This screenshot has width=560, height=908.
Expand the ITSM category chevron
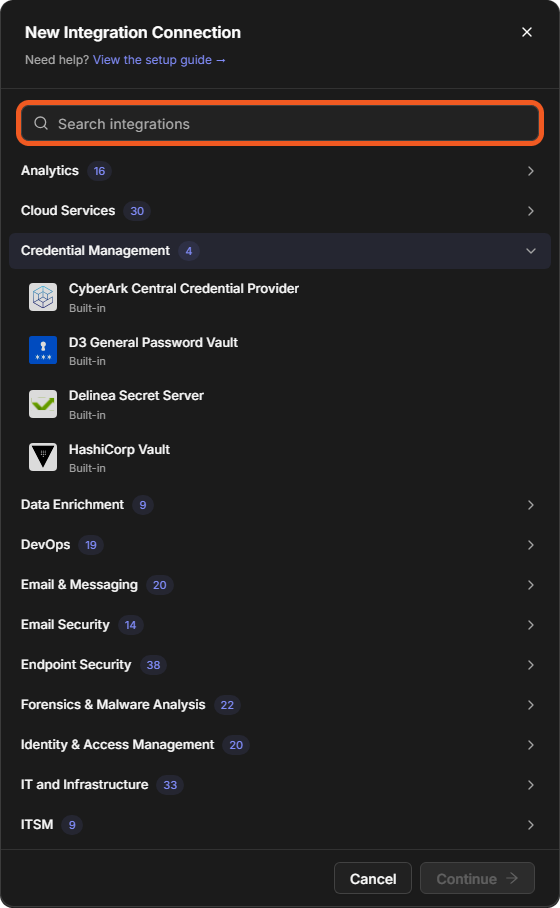pos(530,825)
